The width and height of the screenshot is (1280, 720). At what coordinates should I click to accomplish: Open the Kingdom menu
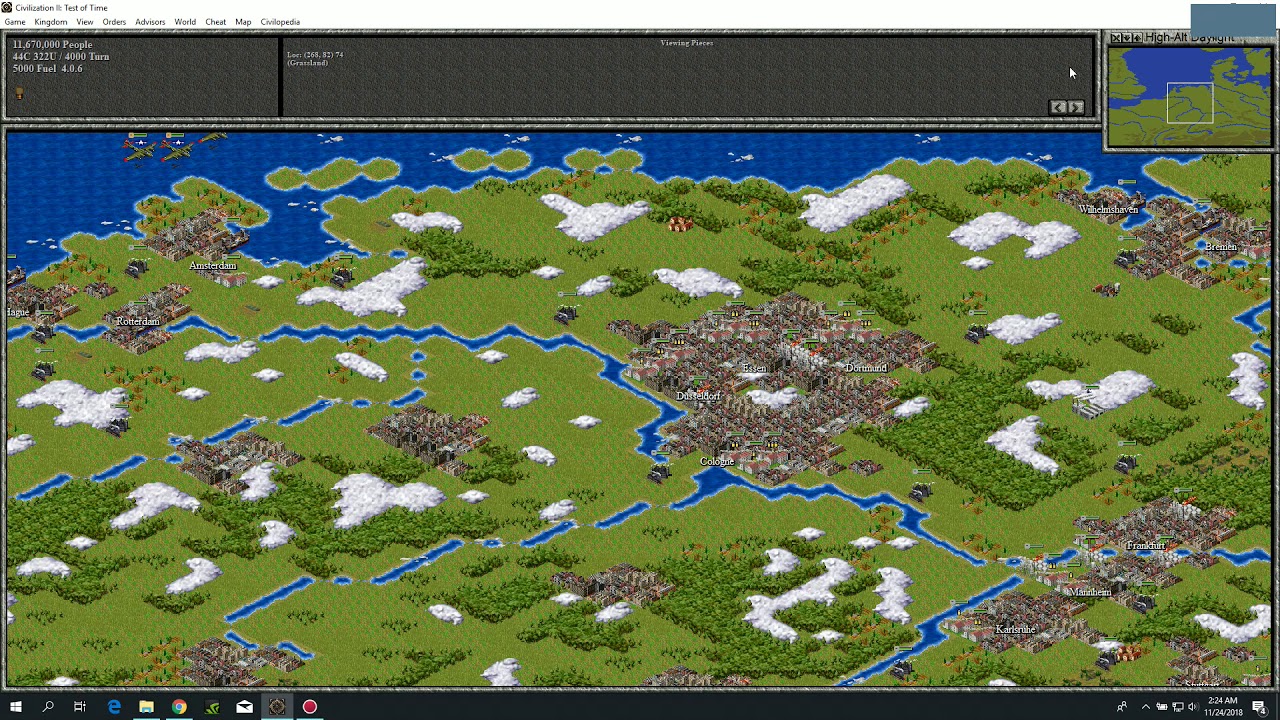click(x=51, y=22)
